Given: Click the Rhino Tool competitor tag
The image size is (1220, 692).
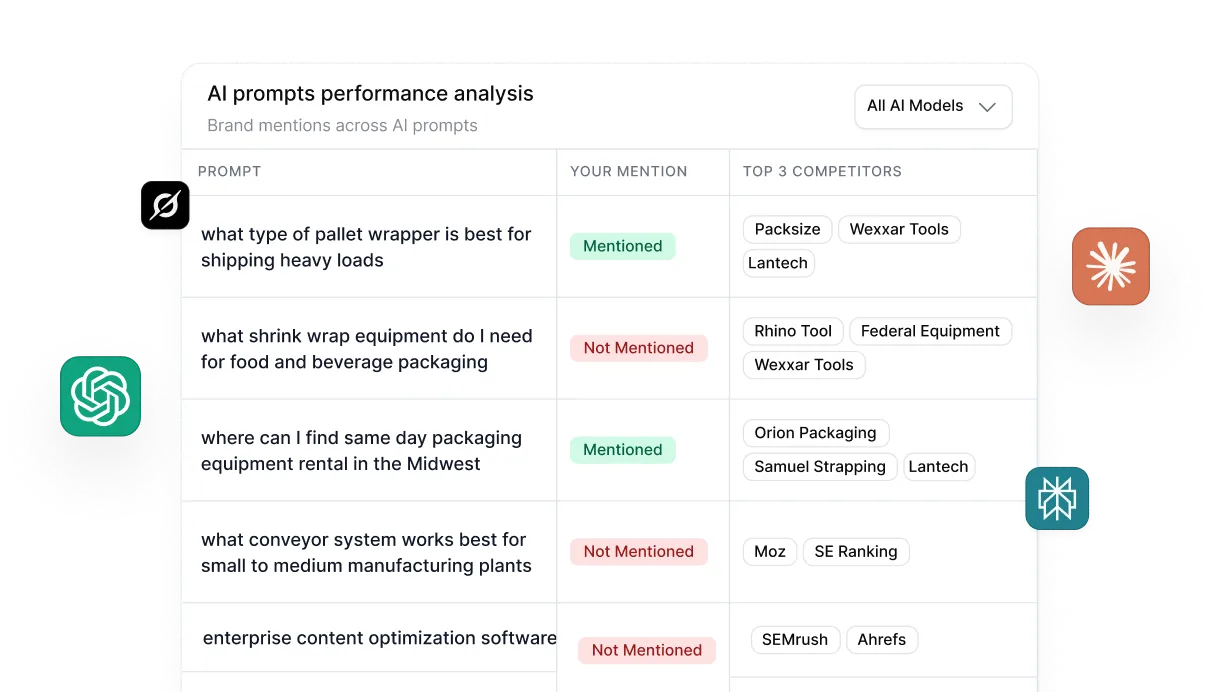Looking at the screenshot, I should pyautogui.click(x=793, y=331).
